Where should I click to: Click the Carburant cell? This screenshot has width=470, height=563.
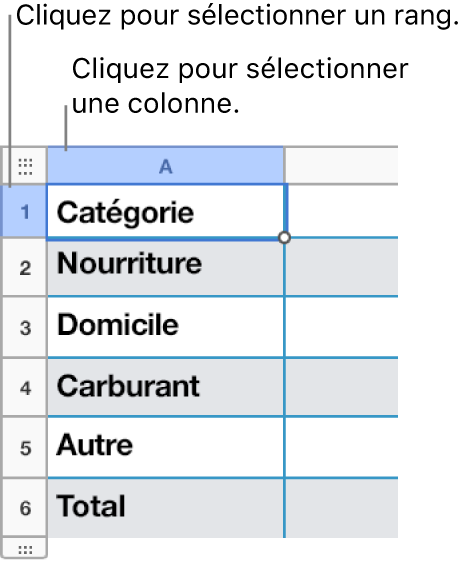coord(166,387)
